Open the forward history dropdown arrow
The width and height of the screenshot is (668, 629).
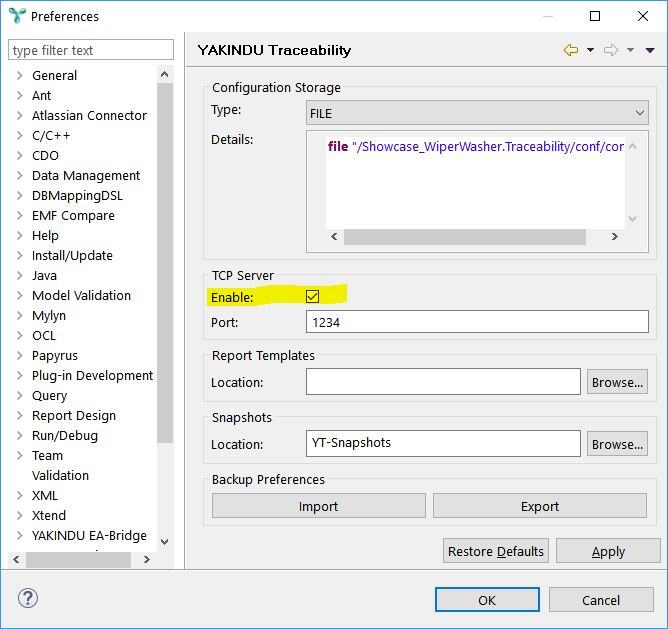[x=631, y=50]
